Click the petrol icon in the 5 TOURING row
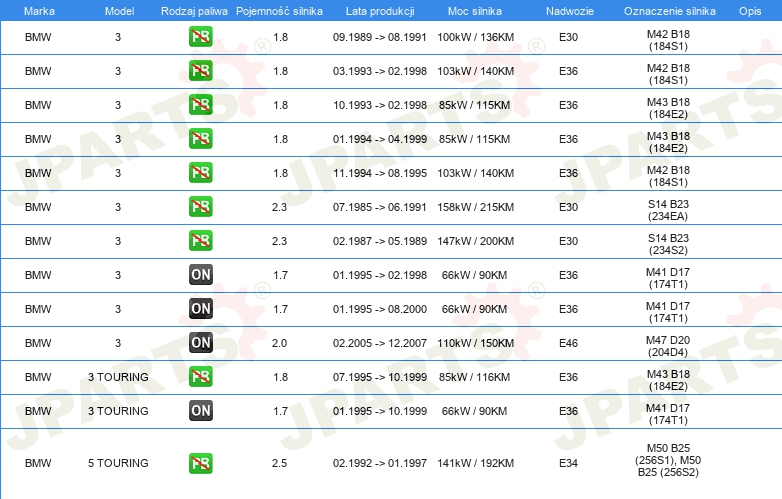This screenshot has width=782, height=499. tap(200, 463)
